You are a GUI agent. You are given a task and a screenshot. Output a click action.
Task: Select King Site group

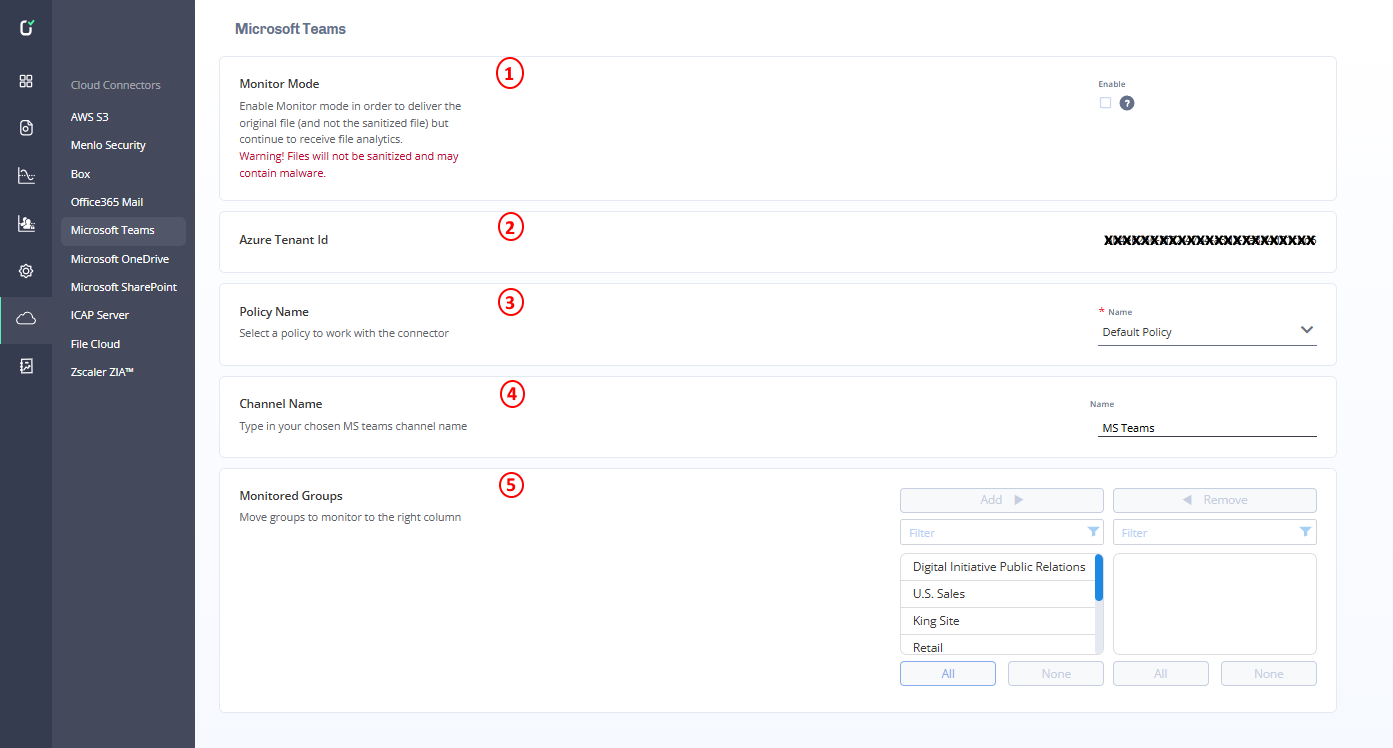pyautogui.click(x=998, y=621)
